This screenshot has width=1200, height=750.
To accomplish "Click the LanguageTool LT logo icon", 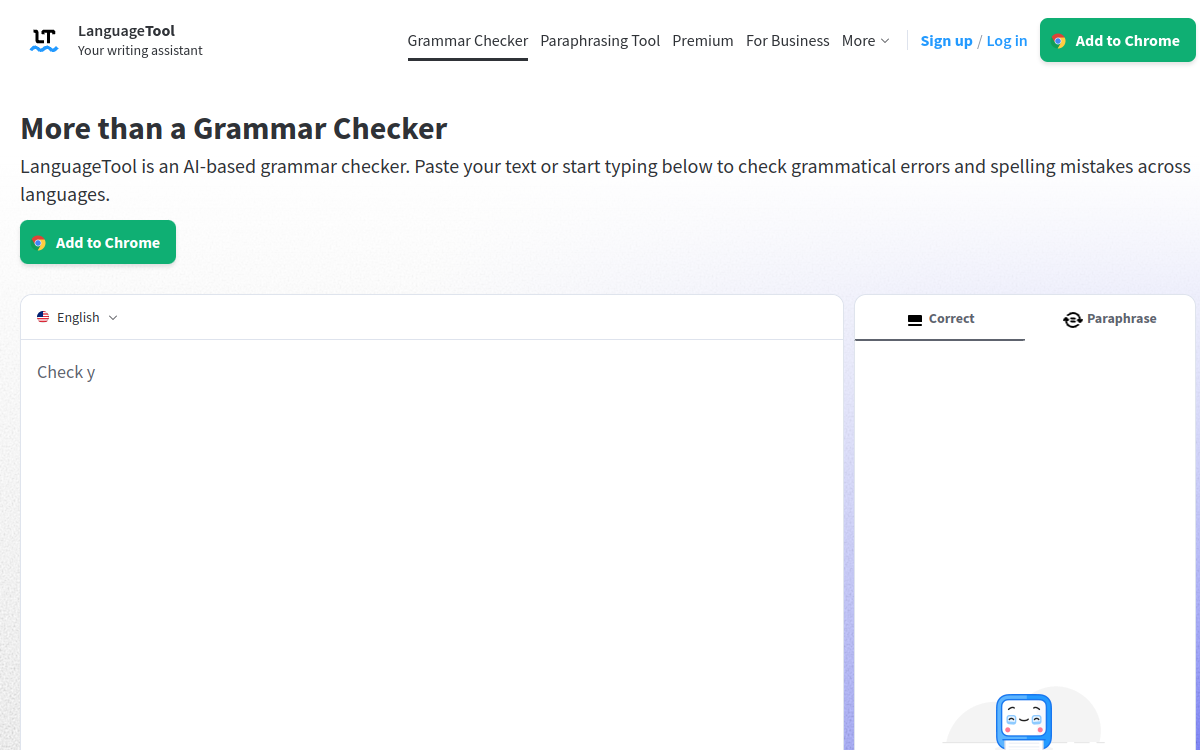I will tap(44, 40).
